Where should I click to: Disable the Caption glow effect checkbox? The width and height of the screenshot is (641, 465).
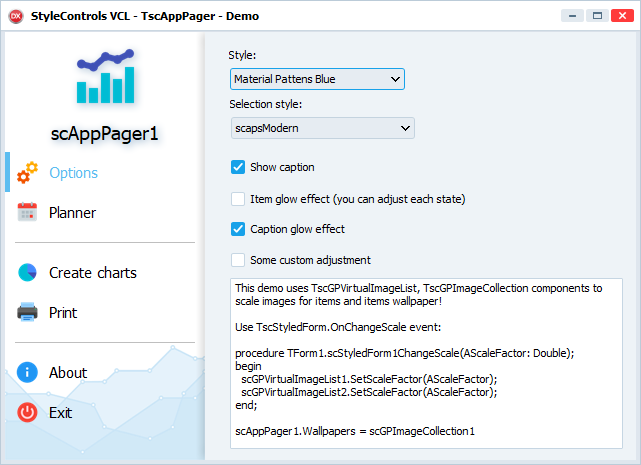[238, 229]
